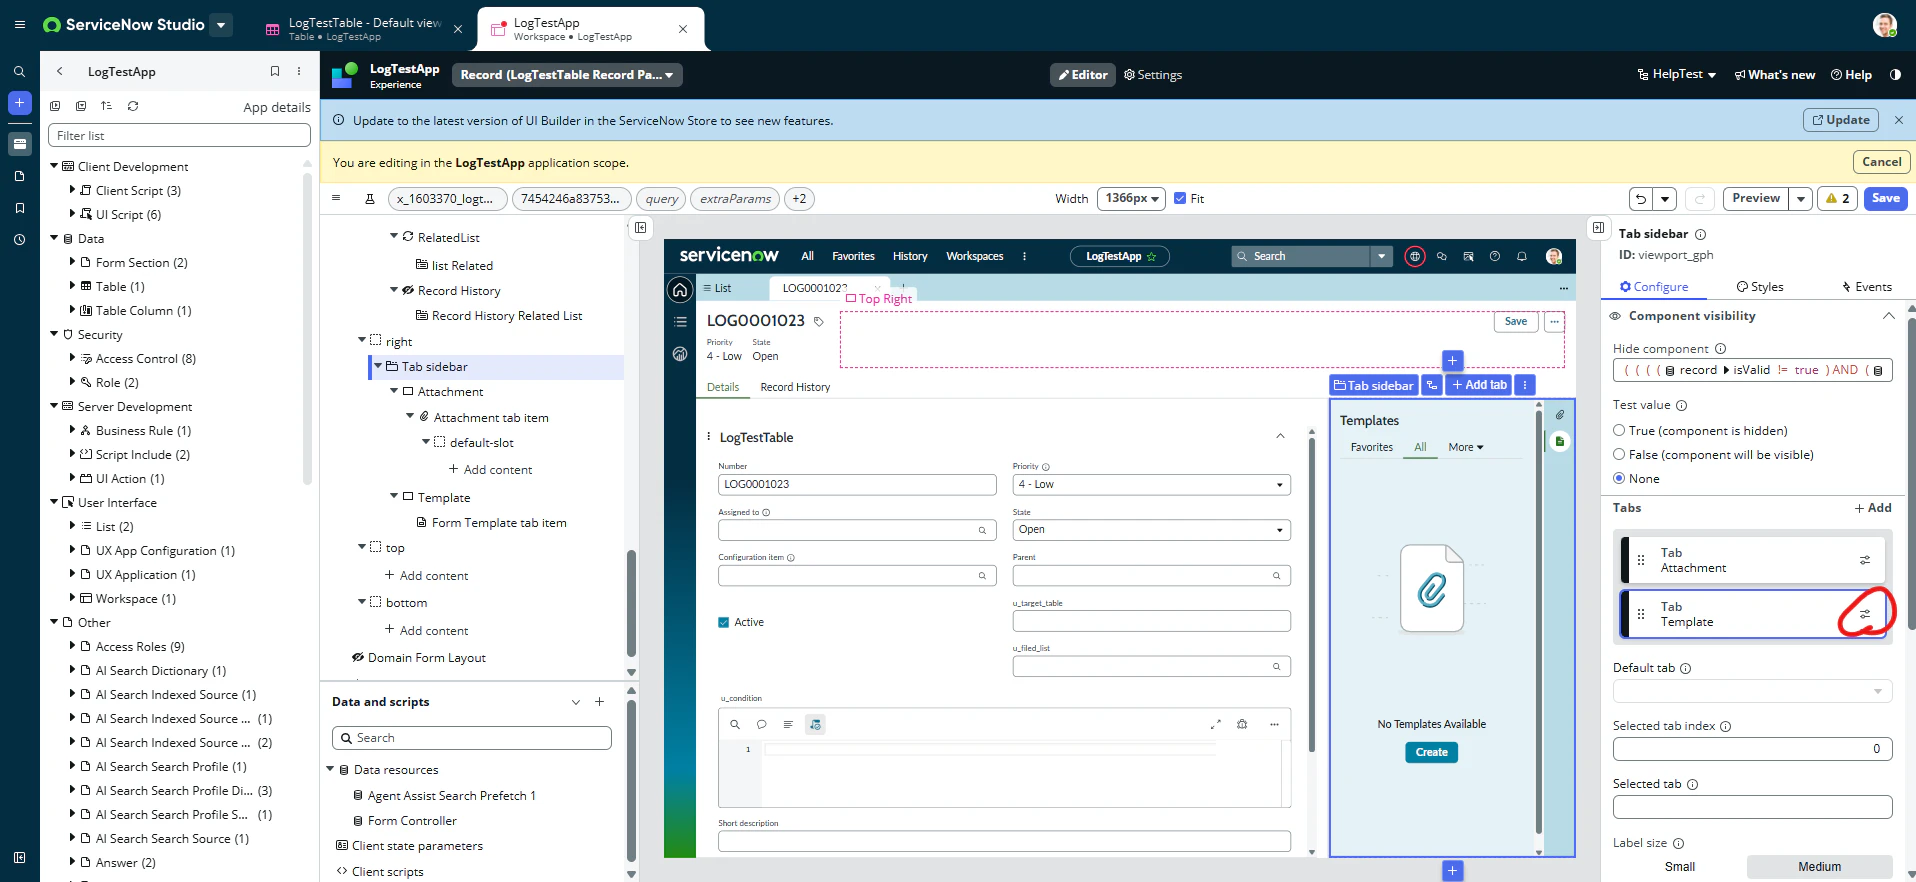
Task: Open the HelpTest dropdown menu
Action: pos(1677,75)
